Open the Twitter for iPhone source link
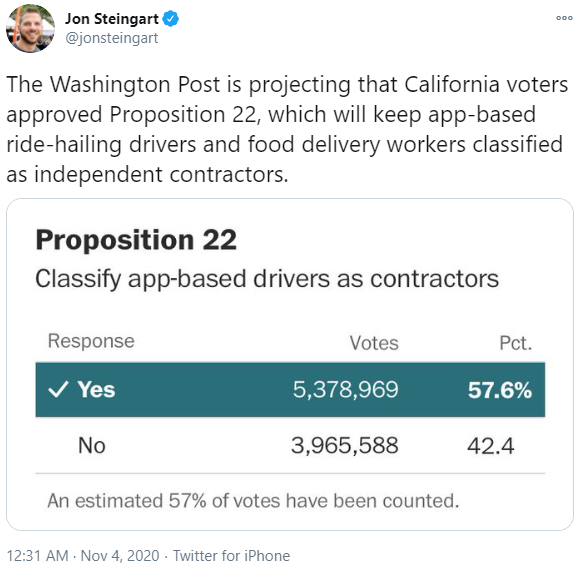 click(x=232, y=555)
